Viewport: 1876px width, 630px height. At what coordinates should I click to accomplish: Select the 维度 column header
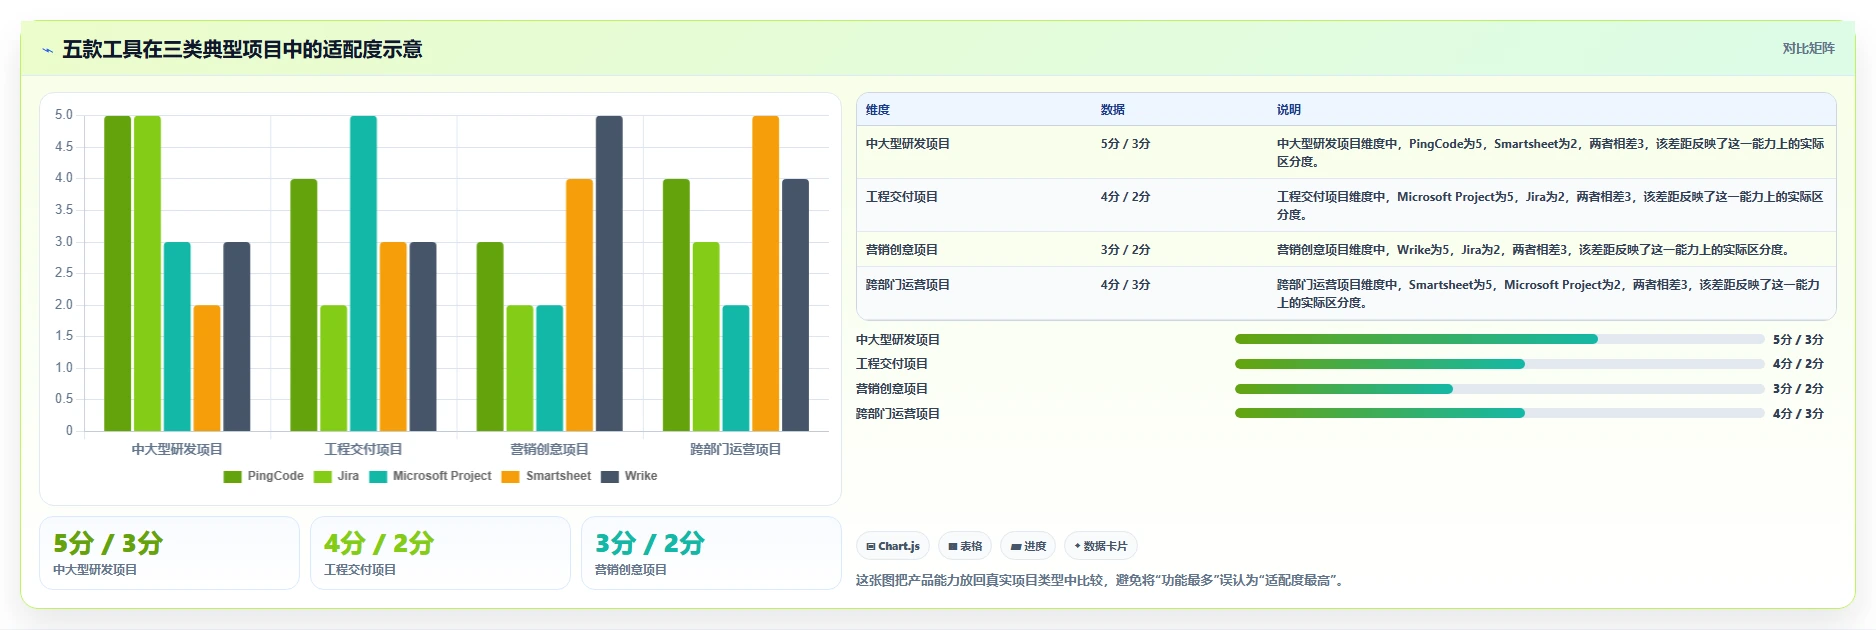[878, 110]
